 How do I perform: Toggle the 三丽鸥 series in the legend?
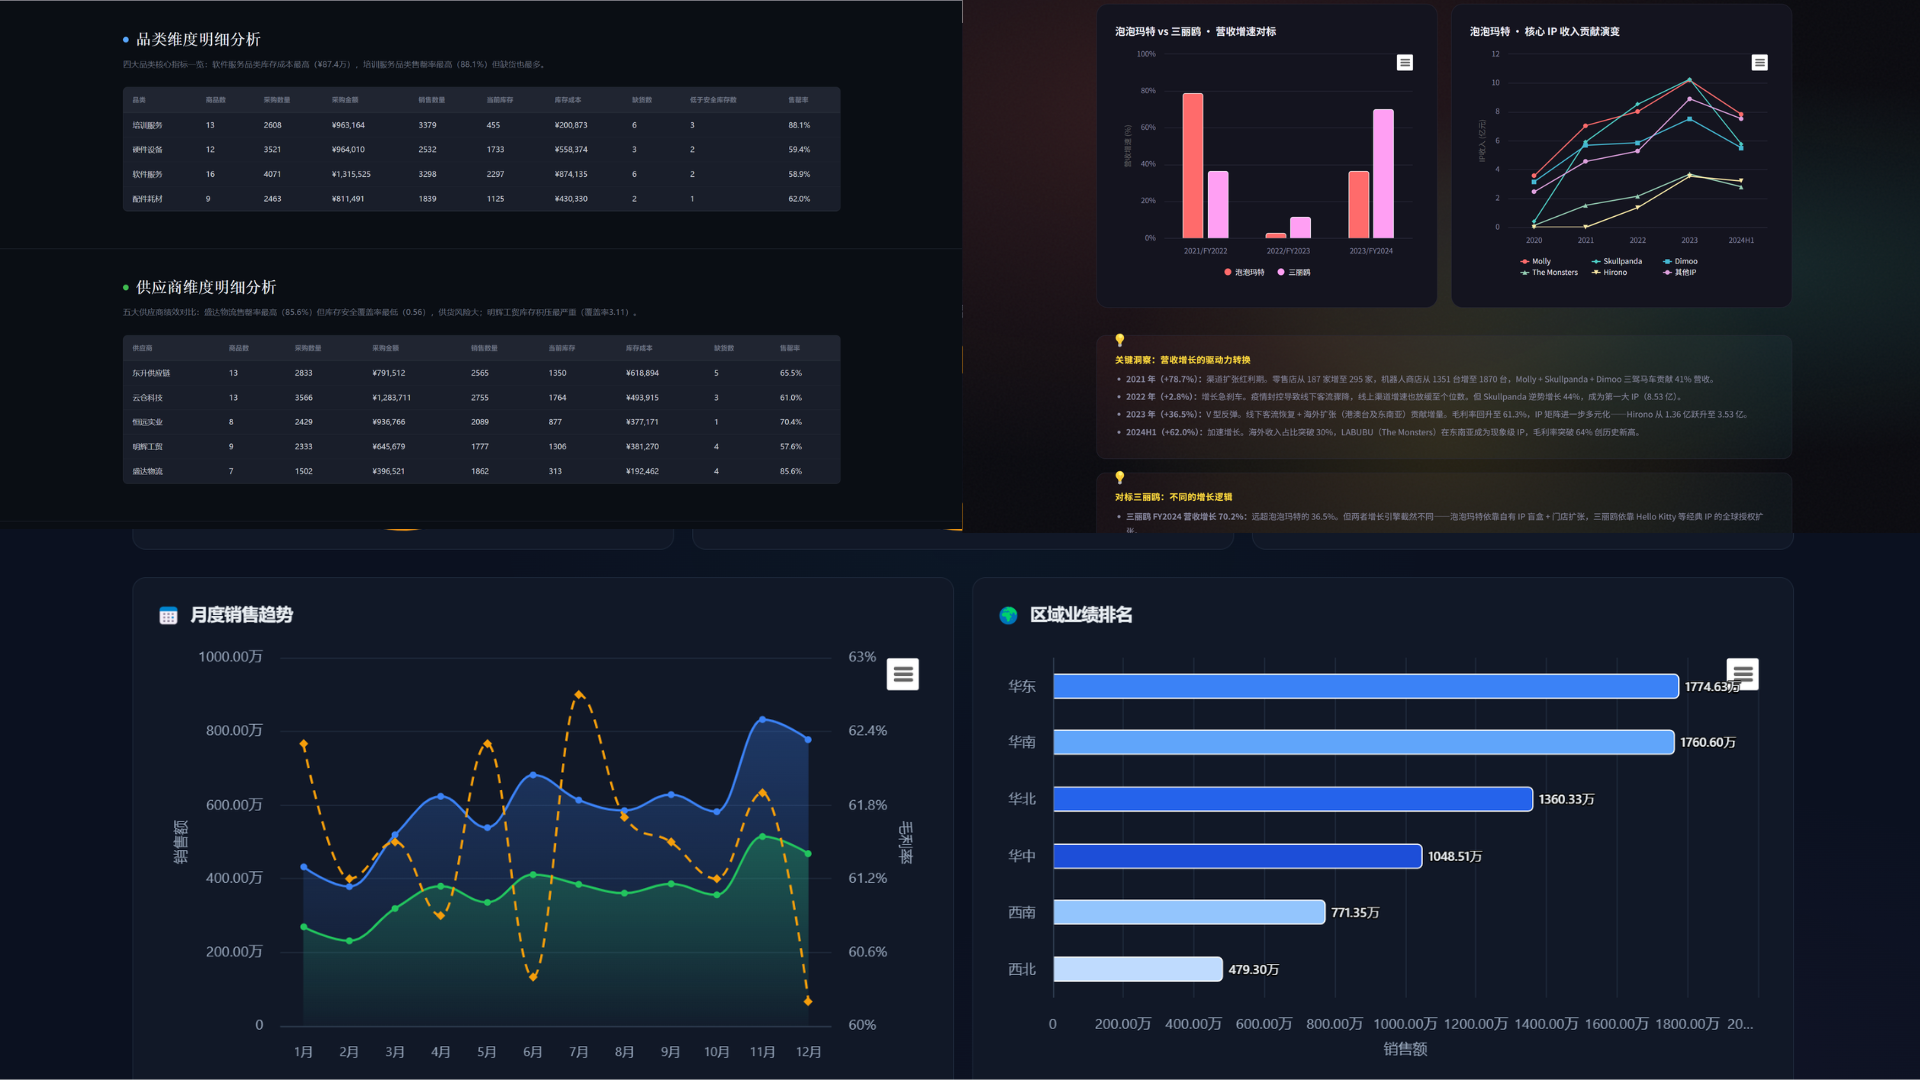tap(1294, 272)
